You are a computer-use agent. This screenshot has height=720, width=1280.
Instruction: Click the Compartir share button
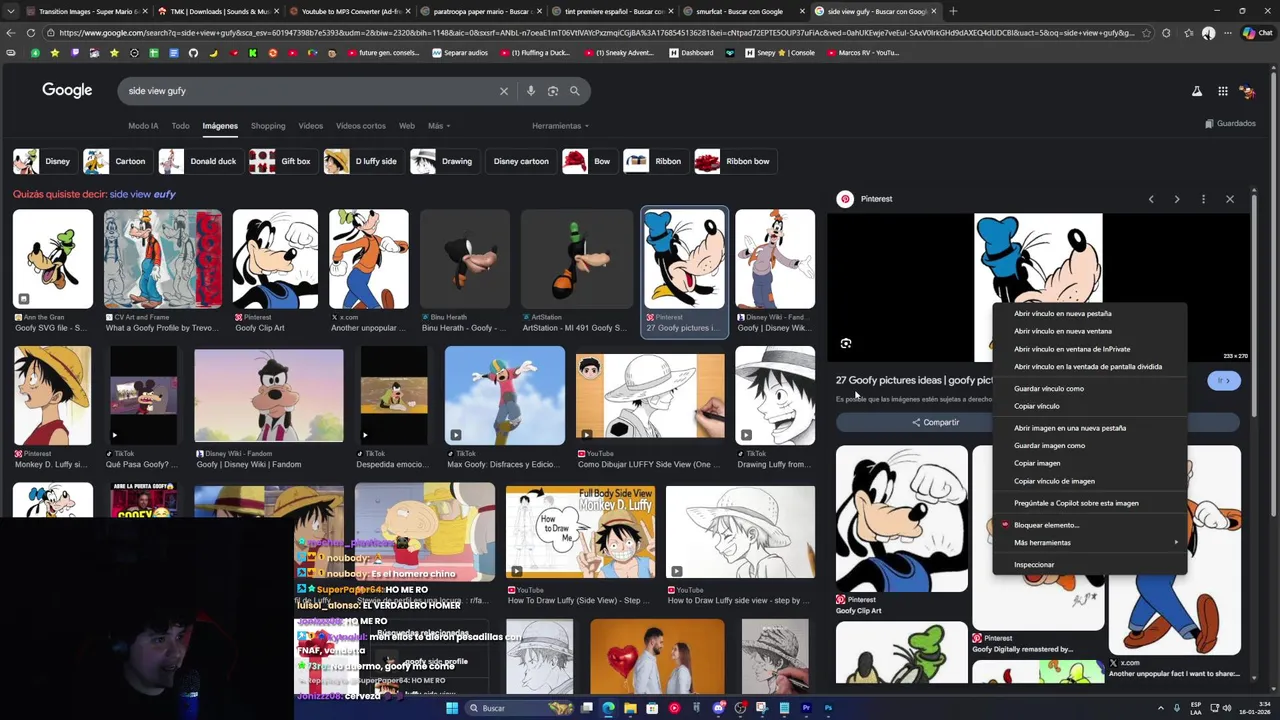935,422
